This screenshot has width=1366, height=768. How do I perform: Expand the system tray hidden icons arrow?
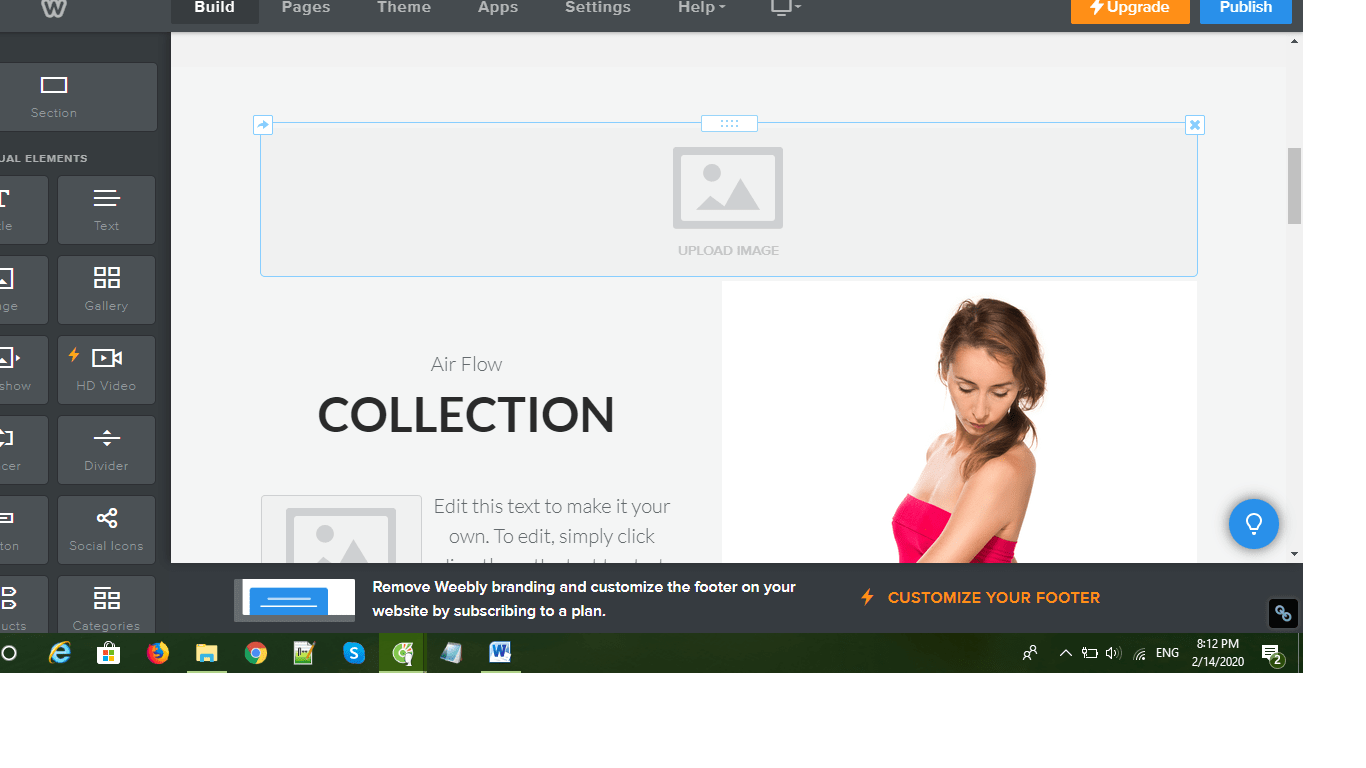[1065, 653]
